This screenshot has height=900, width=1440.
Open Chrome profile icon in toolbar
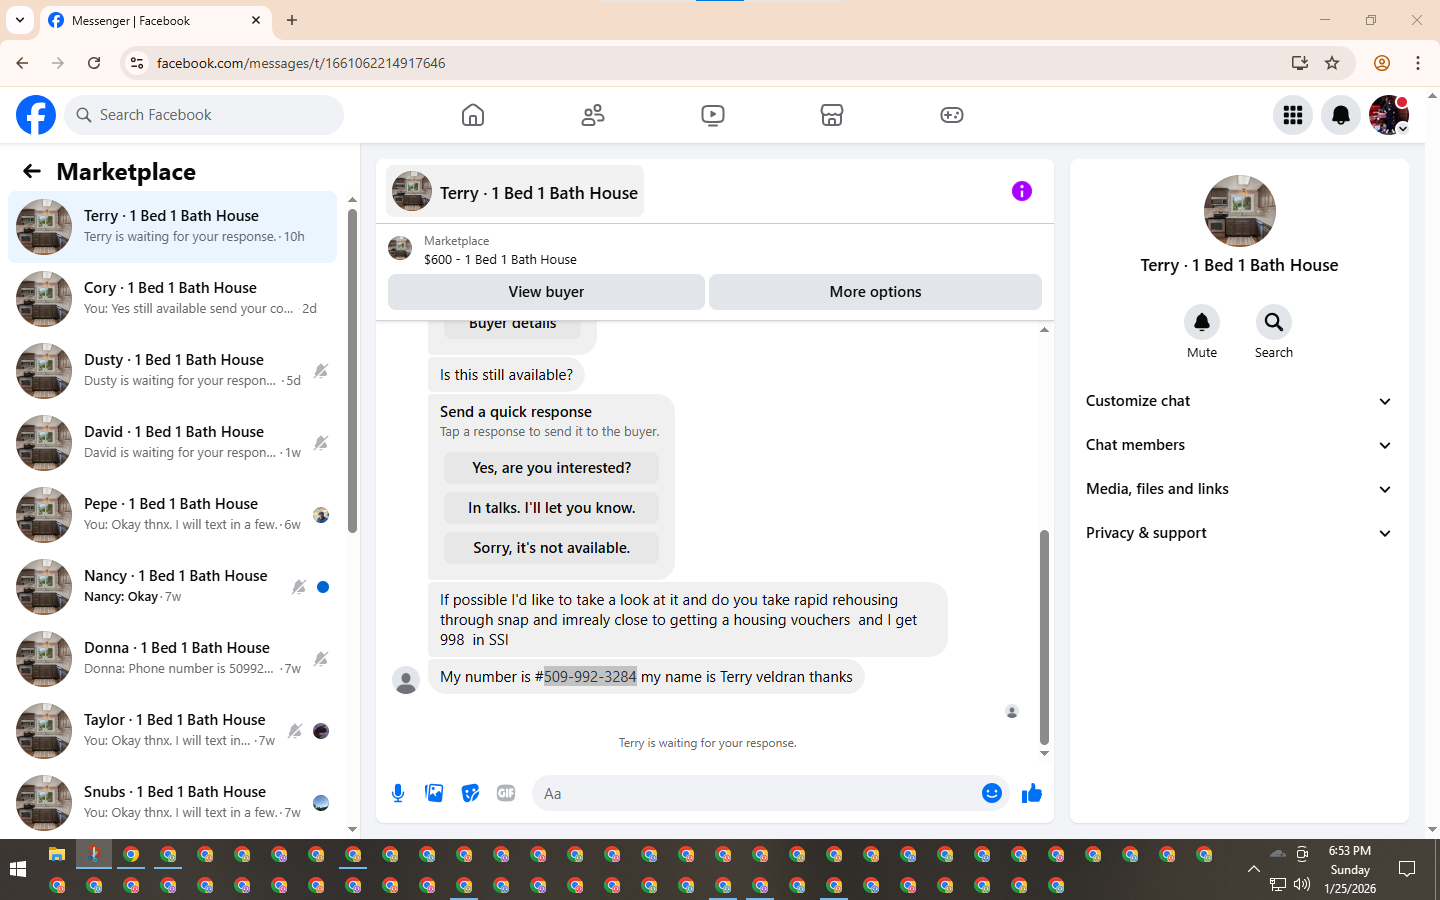[x=1382, y=63]
